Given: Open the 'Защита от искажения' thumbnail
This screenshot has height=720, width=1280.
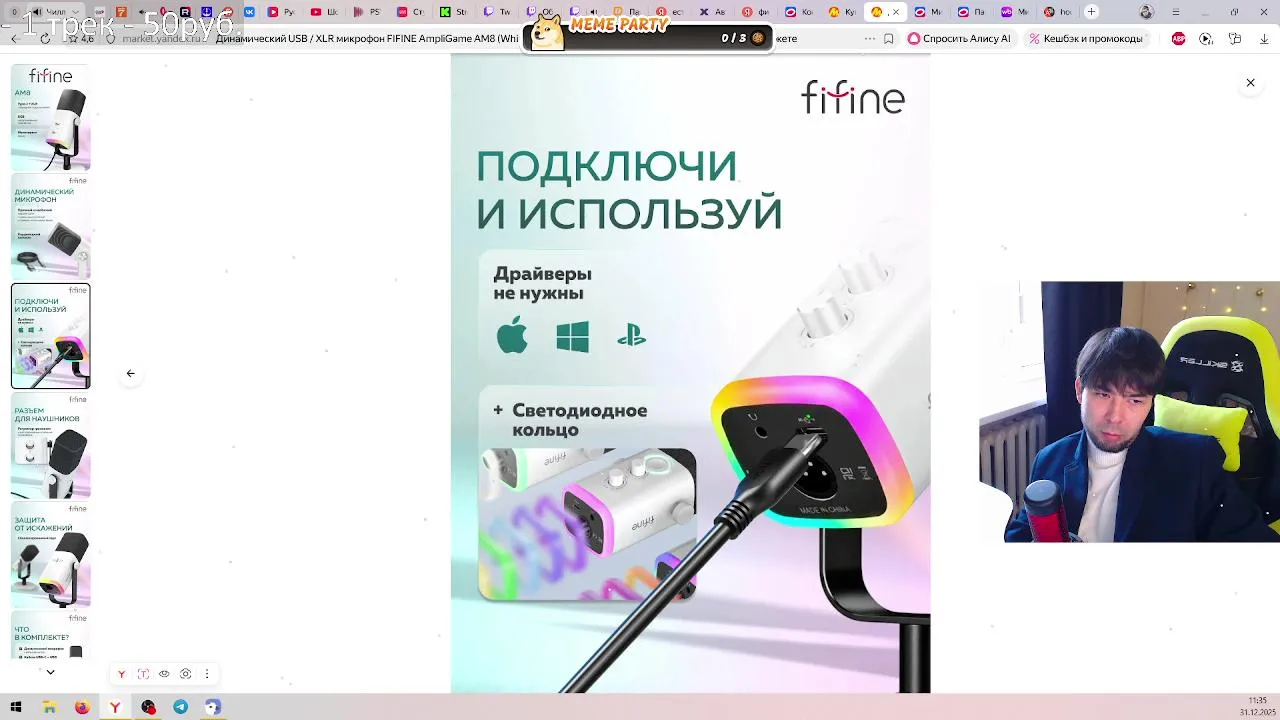Looking at the screenshot, I should point(51,554).
